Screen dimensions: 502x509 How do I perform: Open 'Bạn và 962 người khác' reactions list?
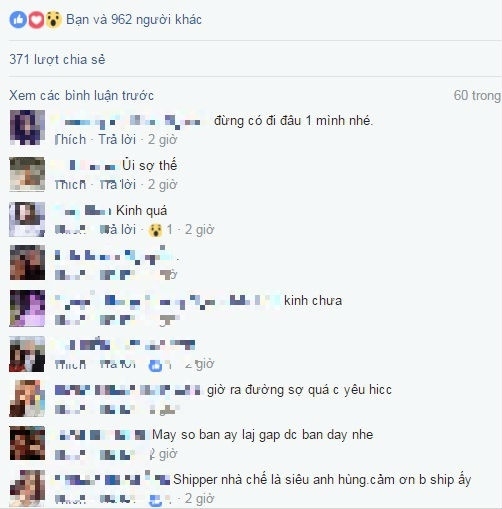coord(134,20)
